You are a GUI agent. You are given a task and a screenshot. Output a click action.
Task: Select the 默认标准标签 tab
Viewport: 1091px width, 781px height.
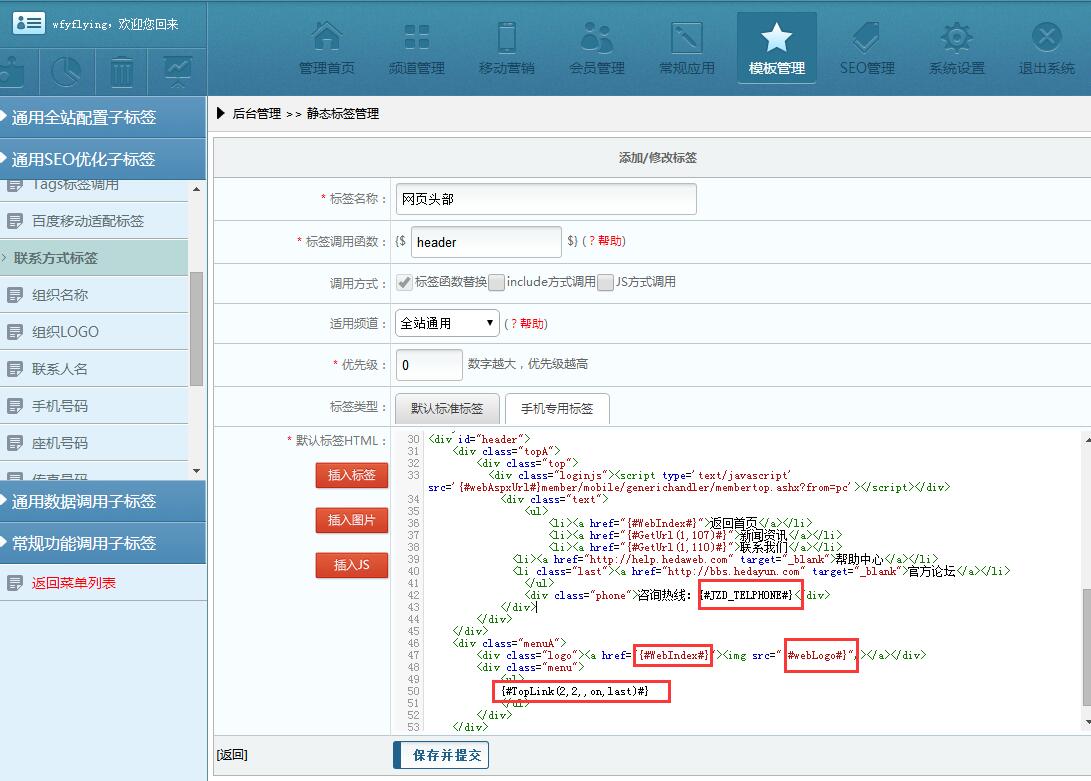coord(447,408)
